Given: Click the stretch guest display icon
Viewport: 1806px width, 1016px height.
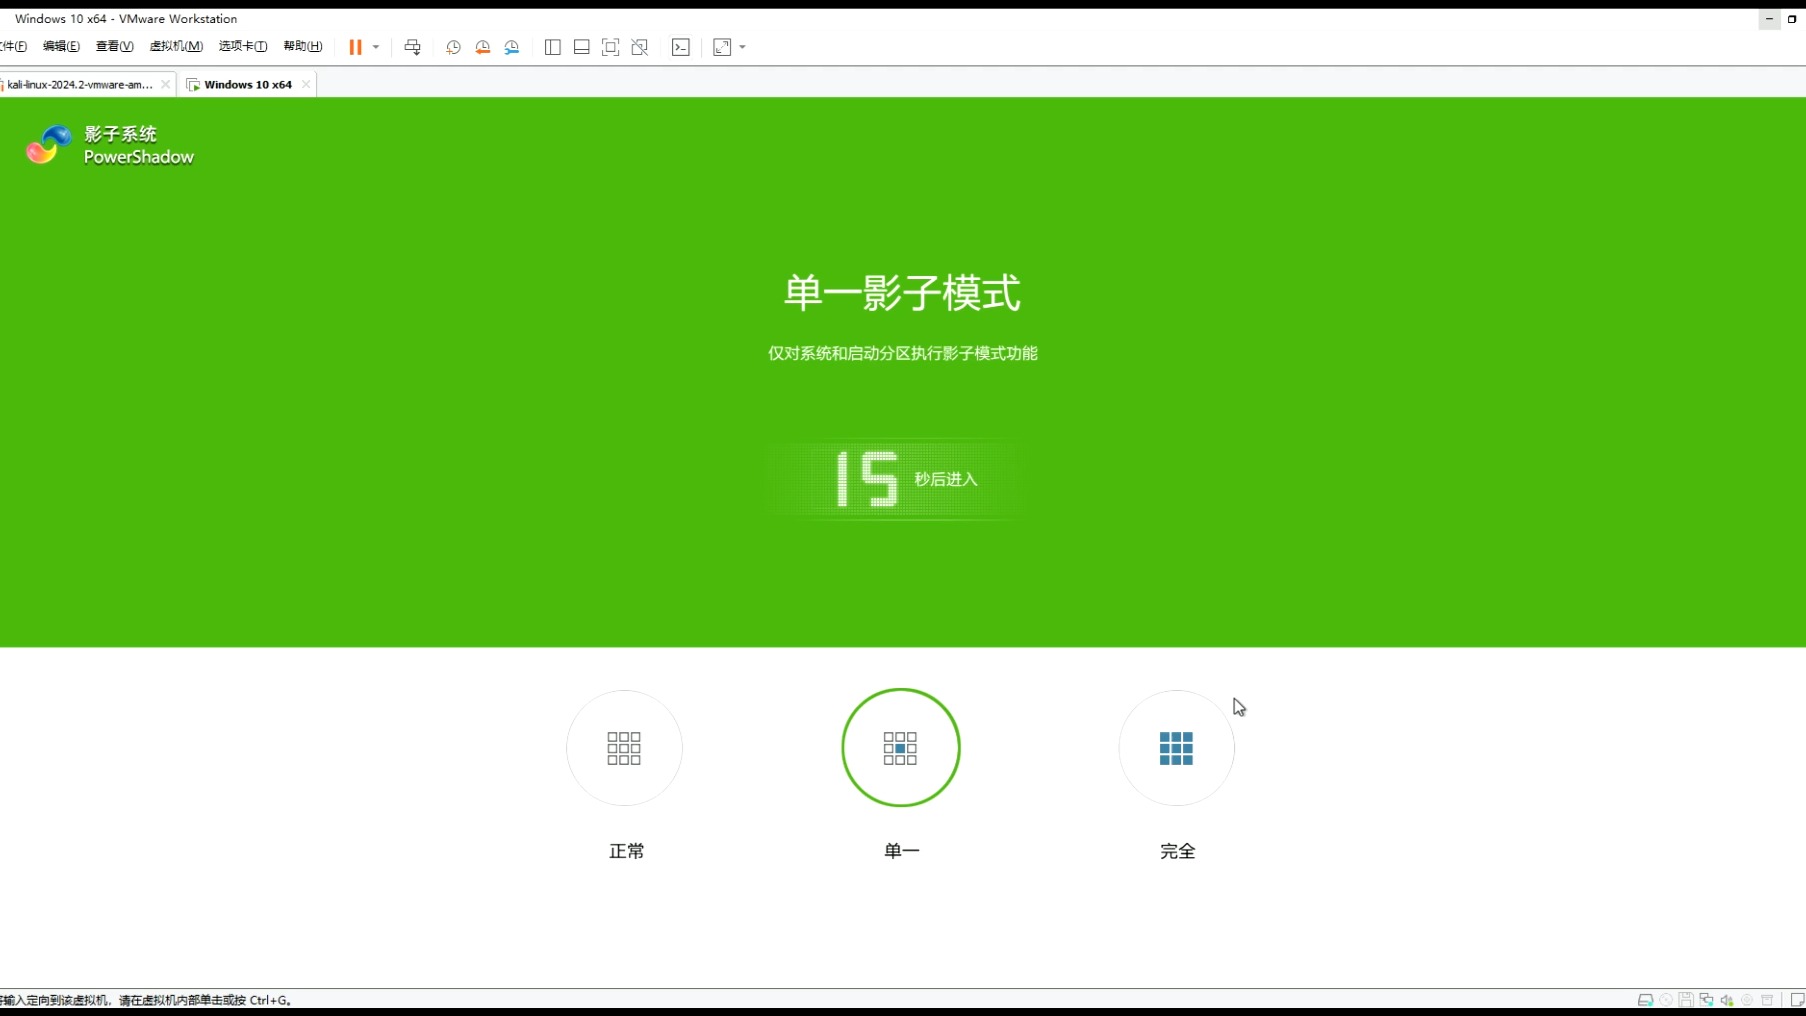Looking at the screenshot, I should point(722,47).
